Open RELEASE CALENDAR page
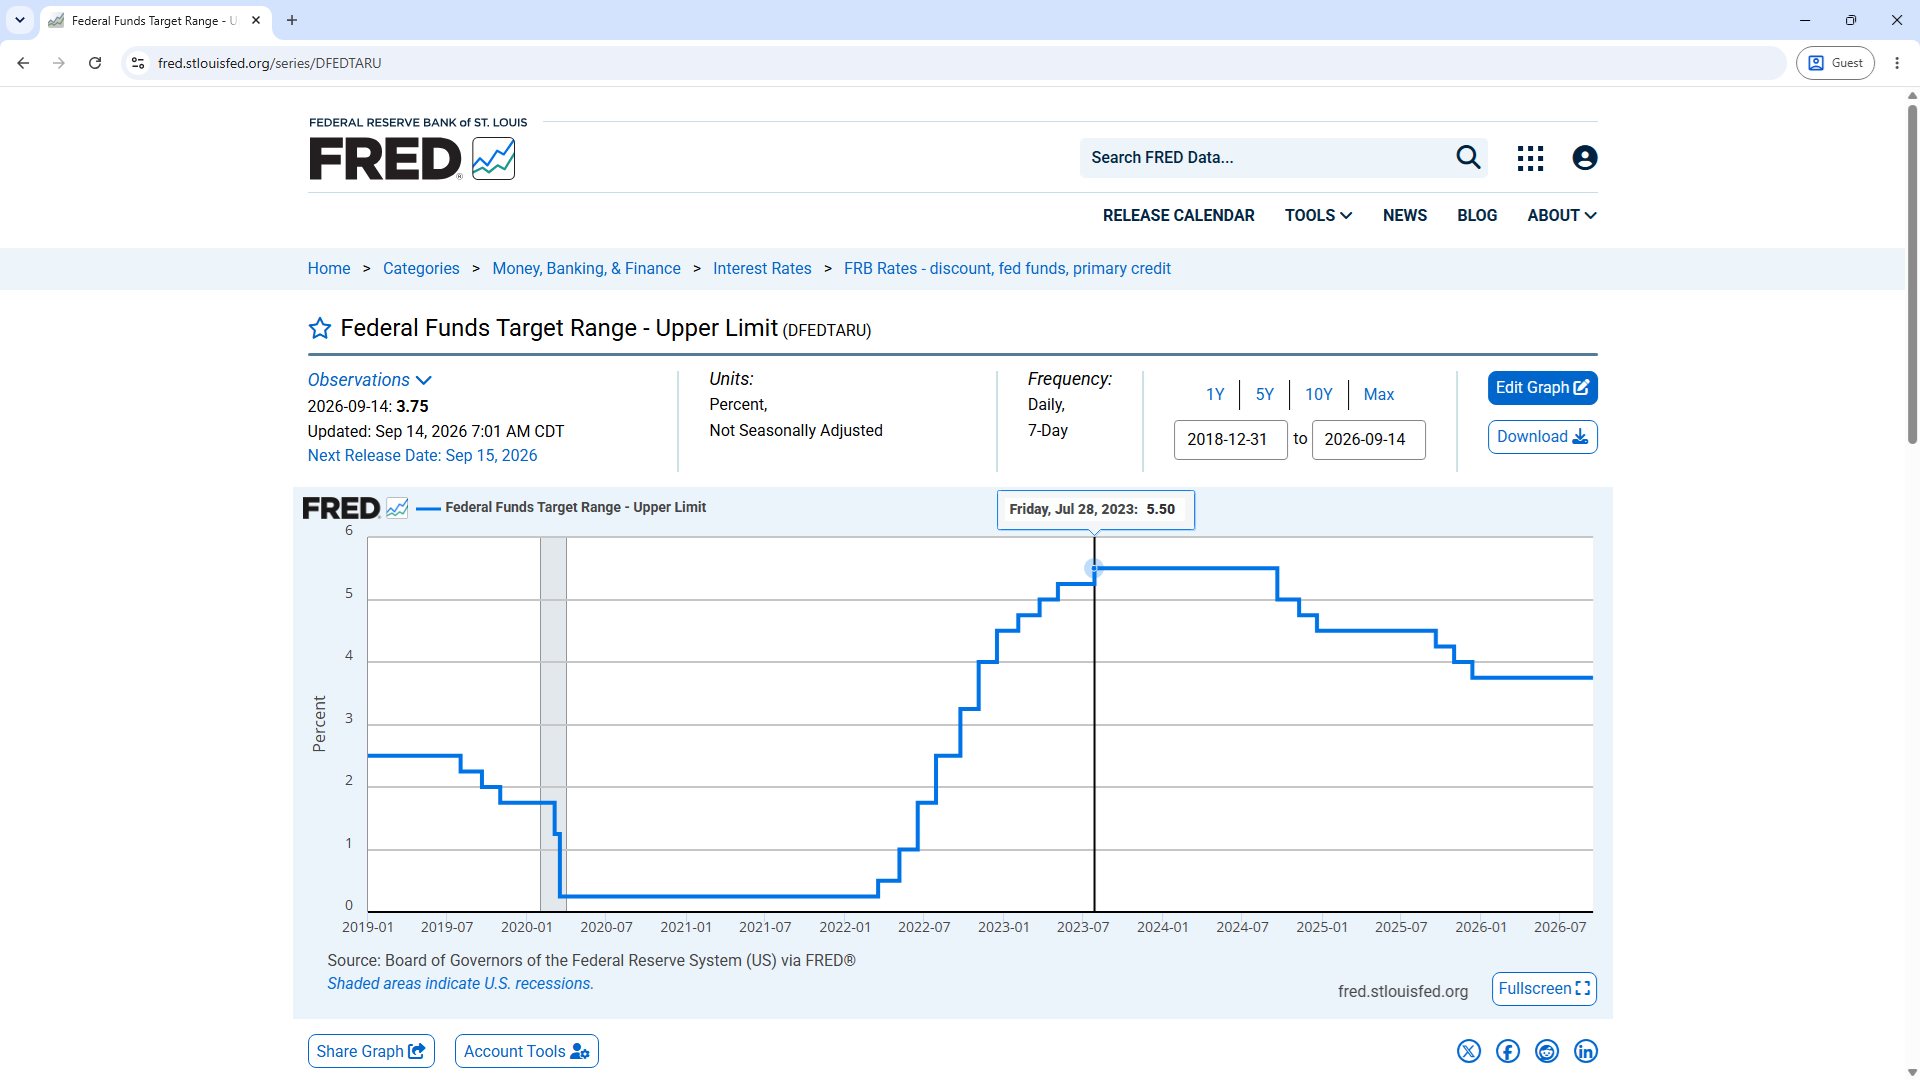Viewport: 1920px width, 1080px height. (x=1178, y=215)
